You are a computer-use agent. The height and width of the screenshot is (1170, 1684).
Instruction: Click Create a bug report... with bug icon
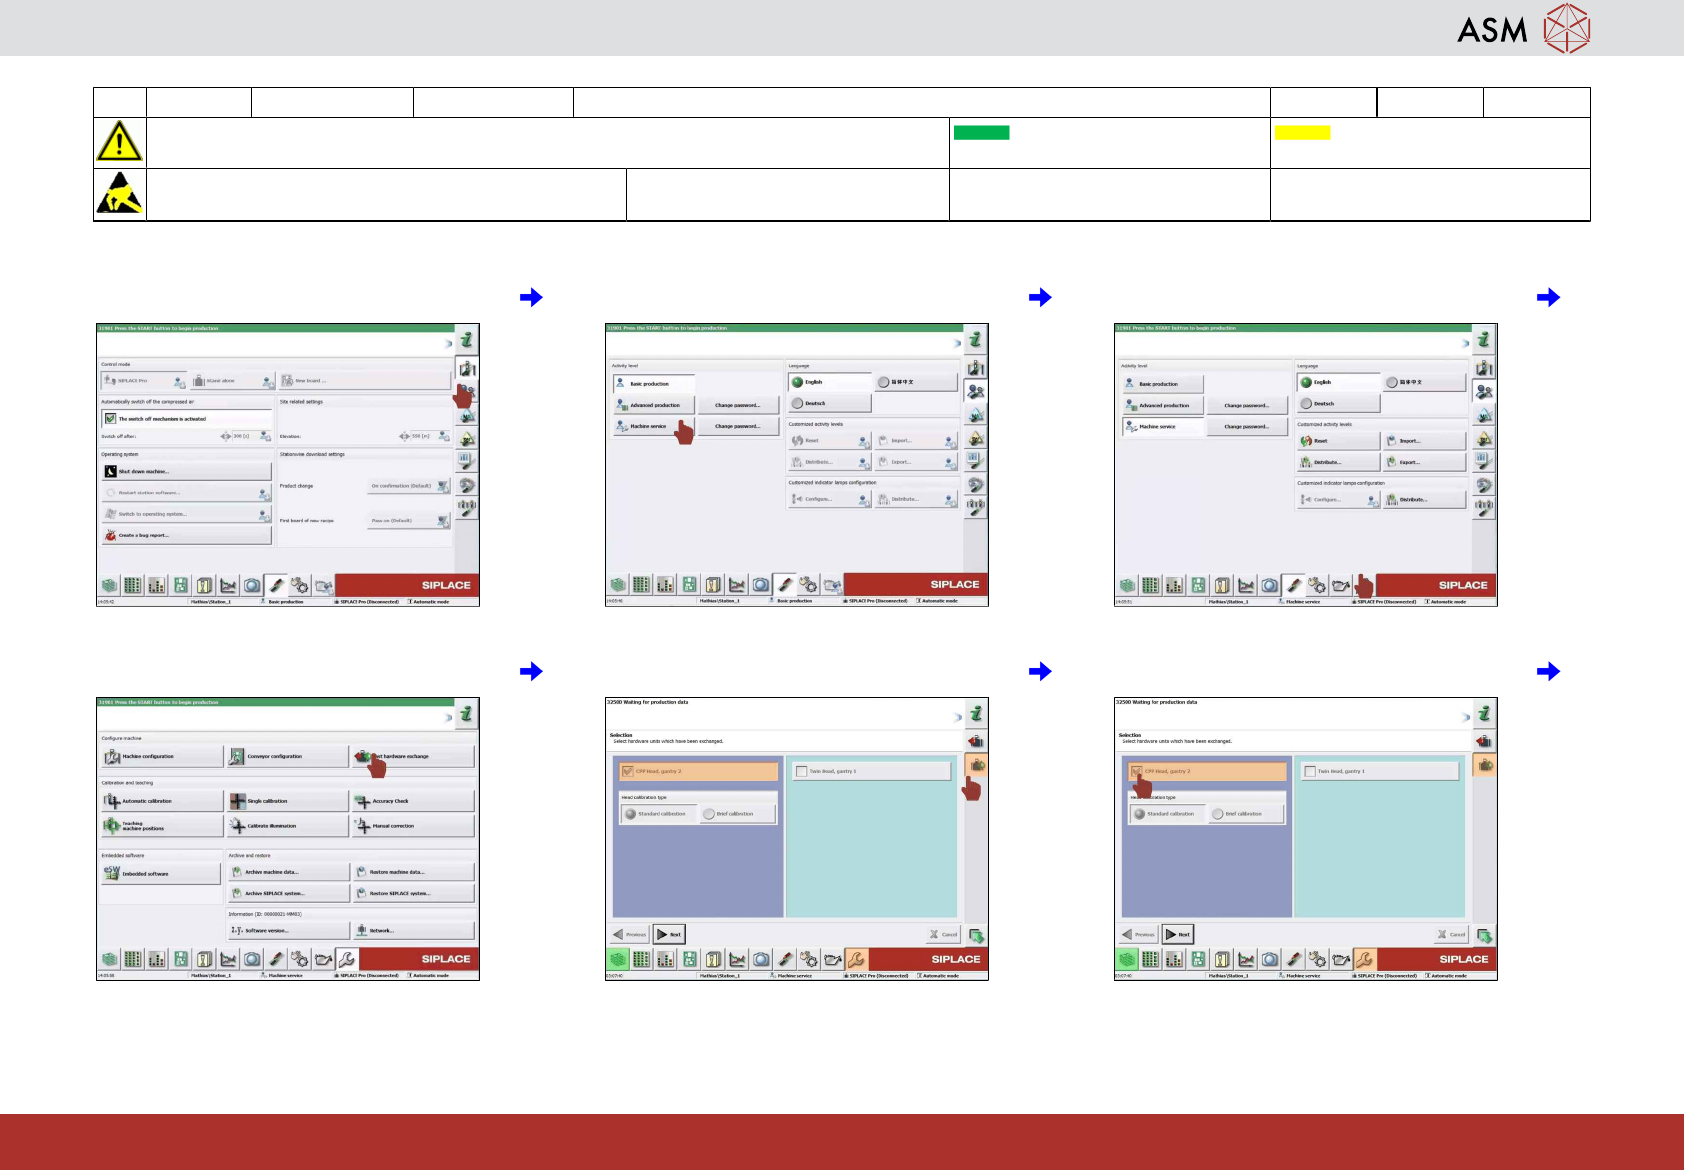(x=186, y=535)
